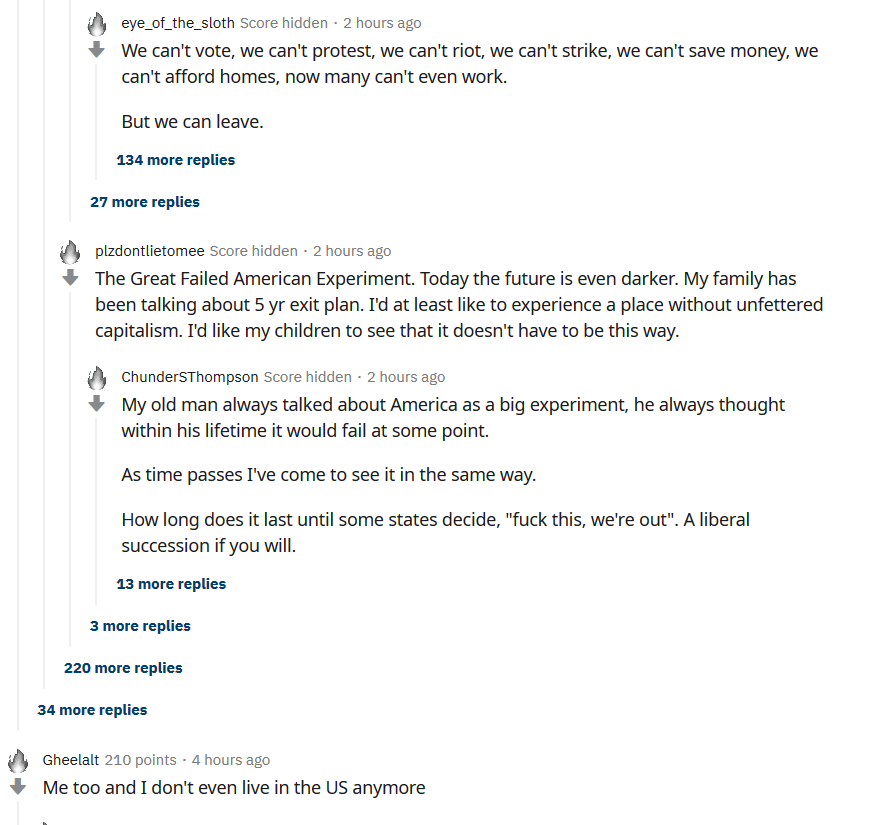Image resolution: width=871 pixels, height=825 pixels.
Task: Show the 220 more replies
Action: [x=123, y=668]
